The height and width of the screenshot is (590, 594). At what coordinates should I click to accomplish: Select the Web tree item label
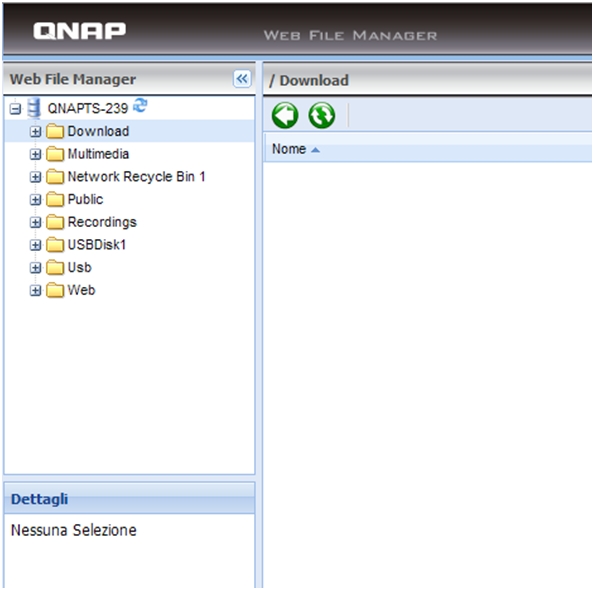(x=81, y=291)
